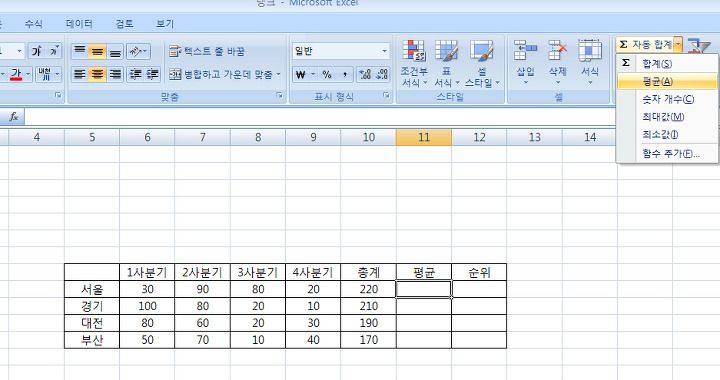Select the empty 평균 cell for 서울
This screenshot has height=380, width=720.
click(x=424, y=289)
